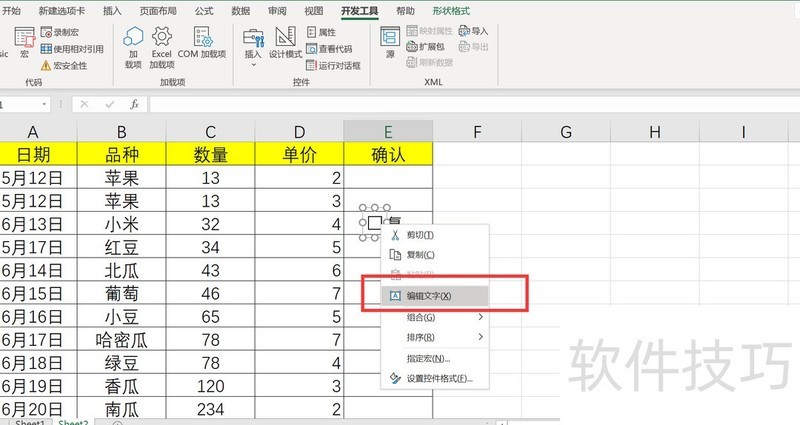Viewport: 800px width, 425px height.
Task: Toggle Design Mode (设计模式)
Action: coord(285,42)
